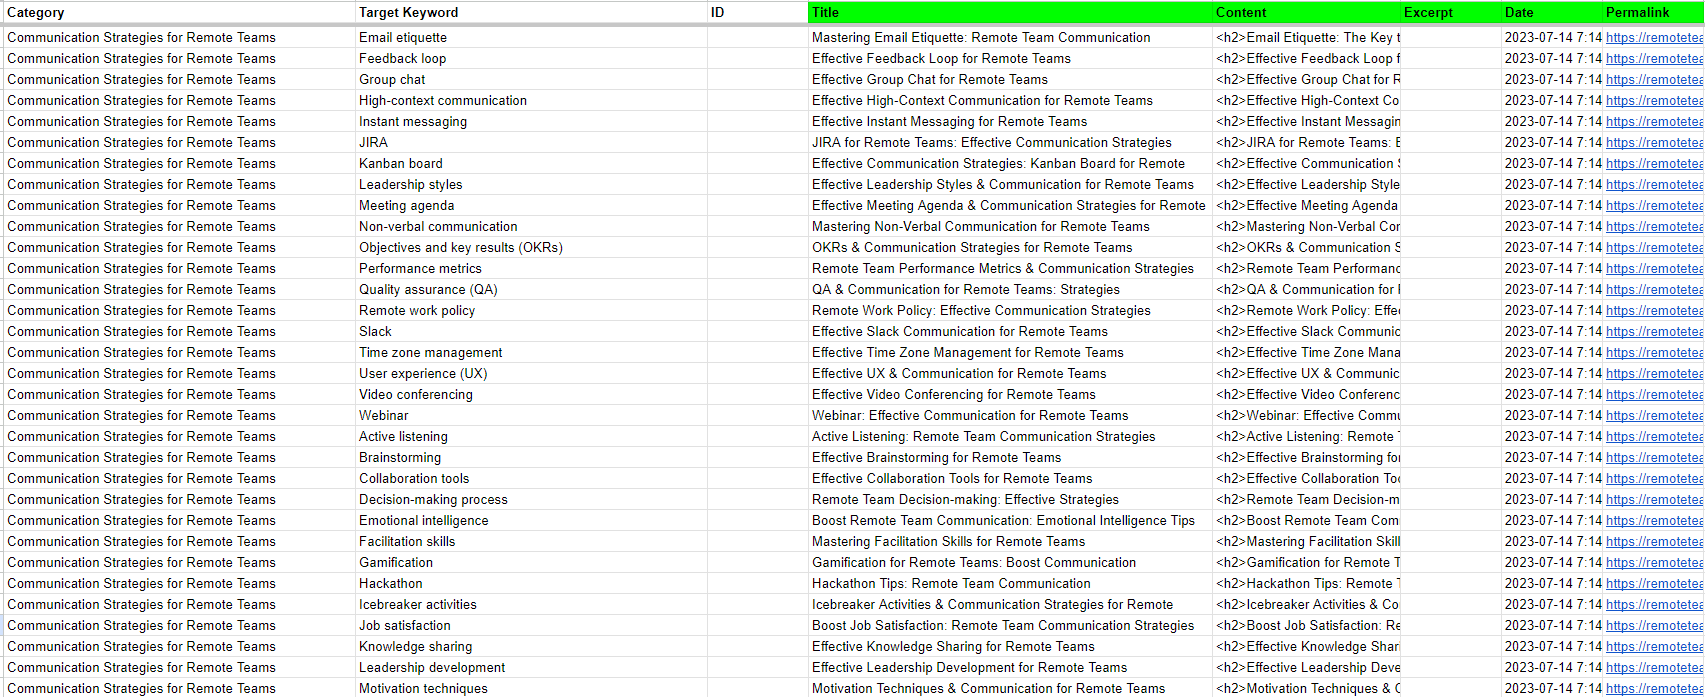
Task: Select the 'JIRA' target keyword cell
Action: [373, 143]
